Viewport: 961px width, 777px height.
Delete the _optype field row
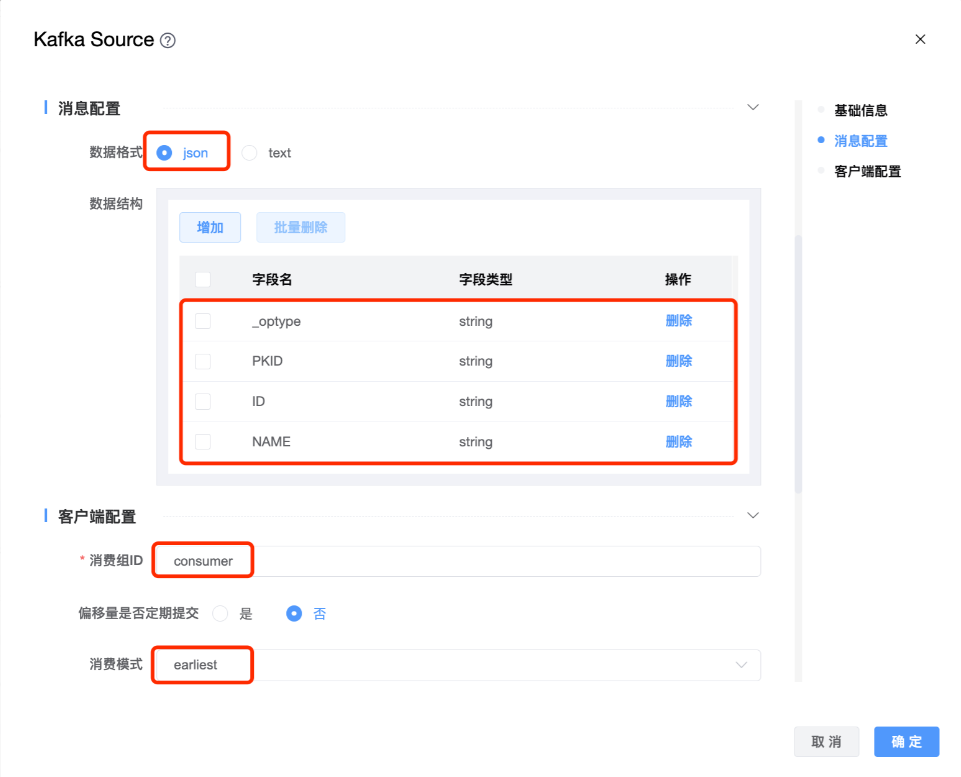[x=678, y=321]
